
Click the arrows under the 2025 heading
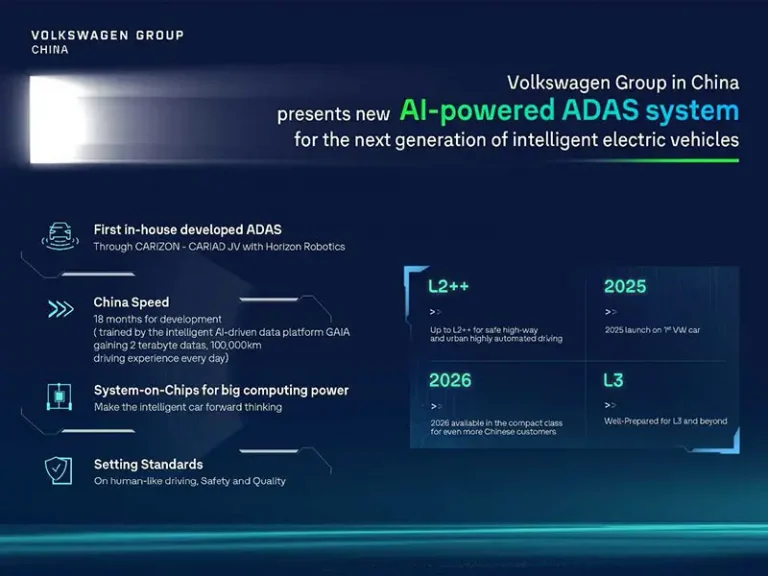(611, 312)
